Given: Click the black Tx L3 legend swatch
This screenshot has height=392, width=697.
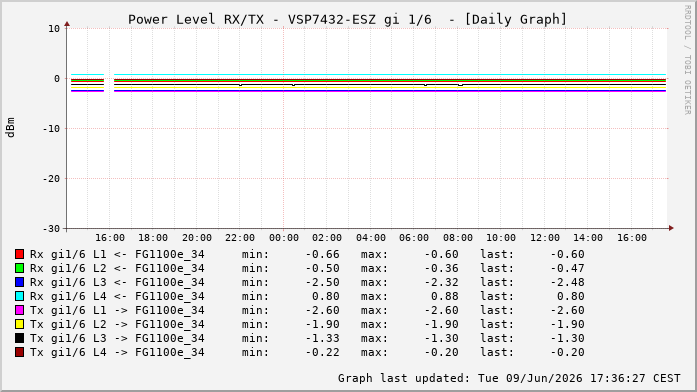Looking at the screenshot, I should 19,338.
